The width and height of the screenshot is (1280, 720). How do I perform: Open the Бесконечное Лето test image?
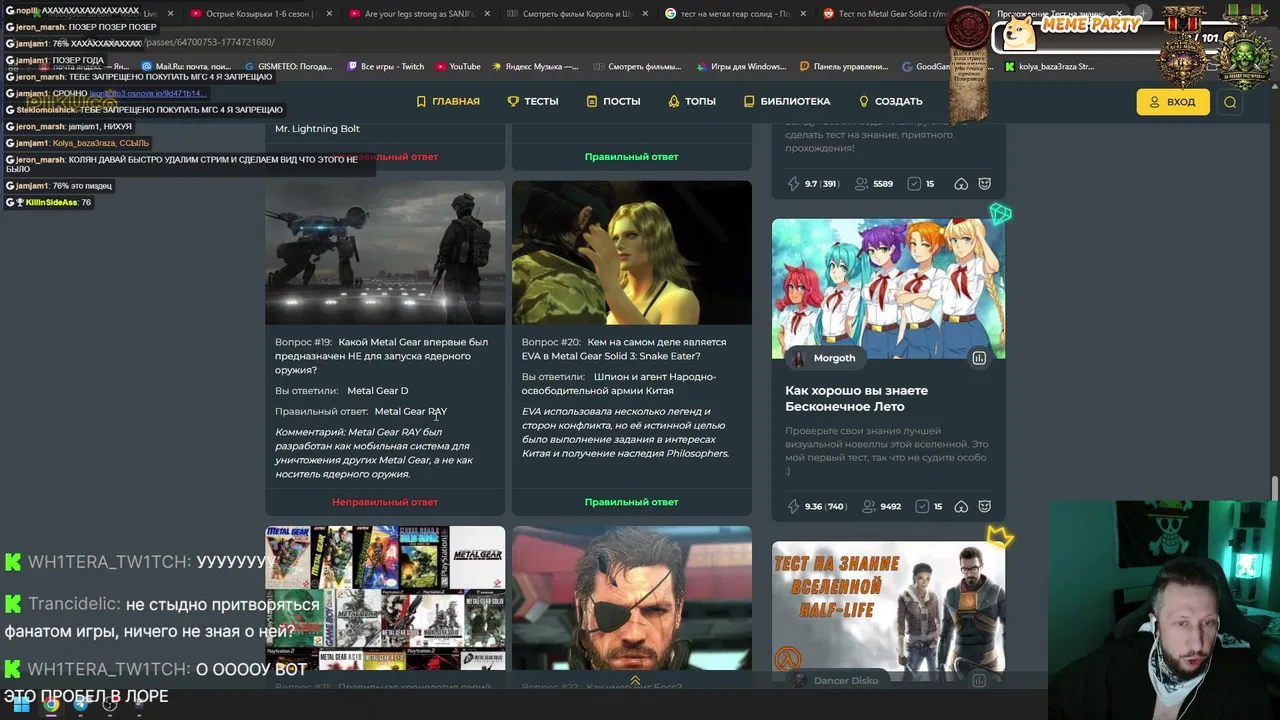coord(888,288)
